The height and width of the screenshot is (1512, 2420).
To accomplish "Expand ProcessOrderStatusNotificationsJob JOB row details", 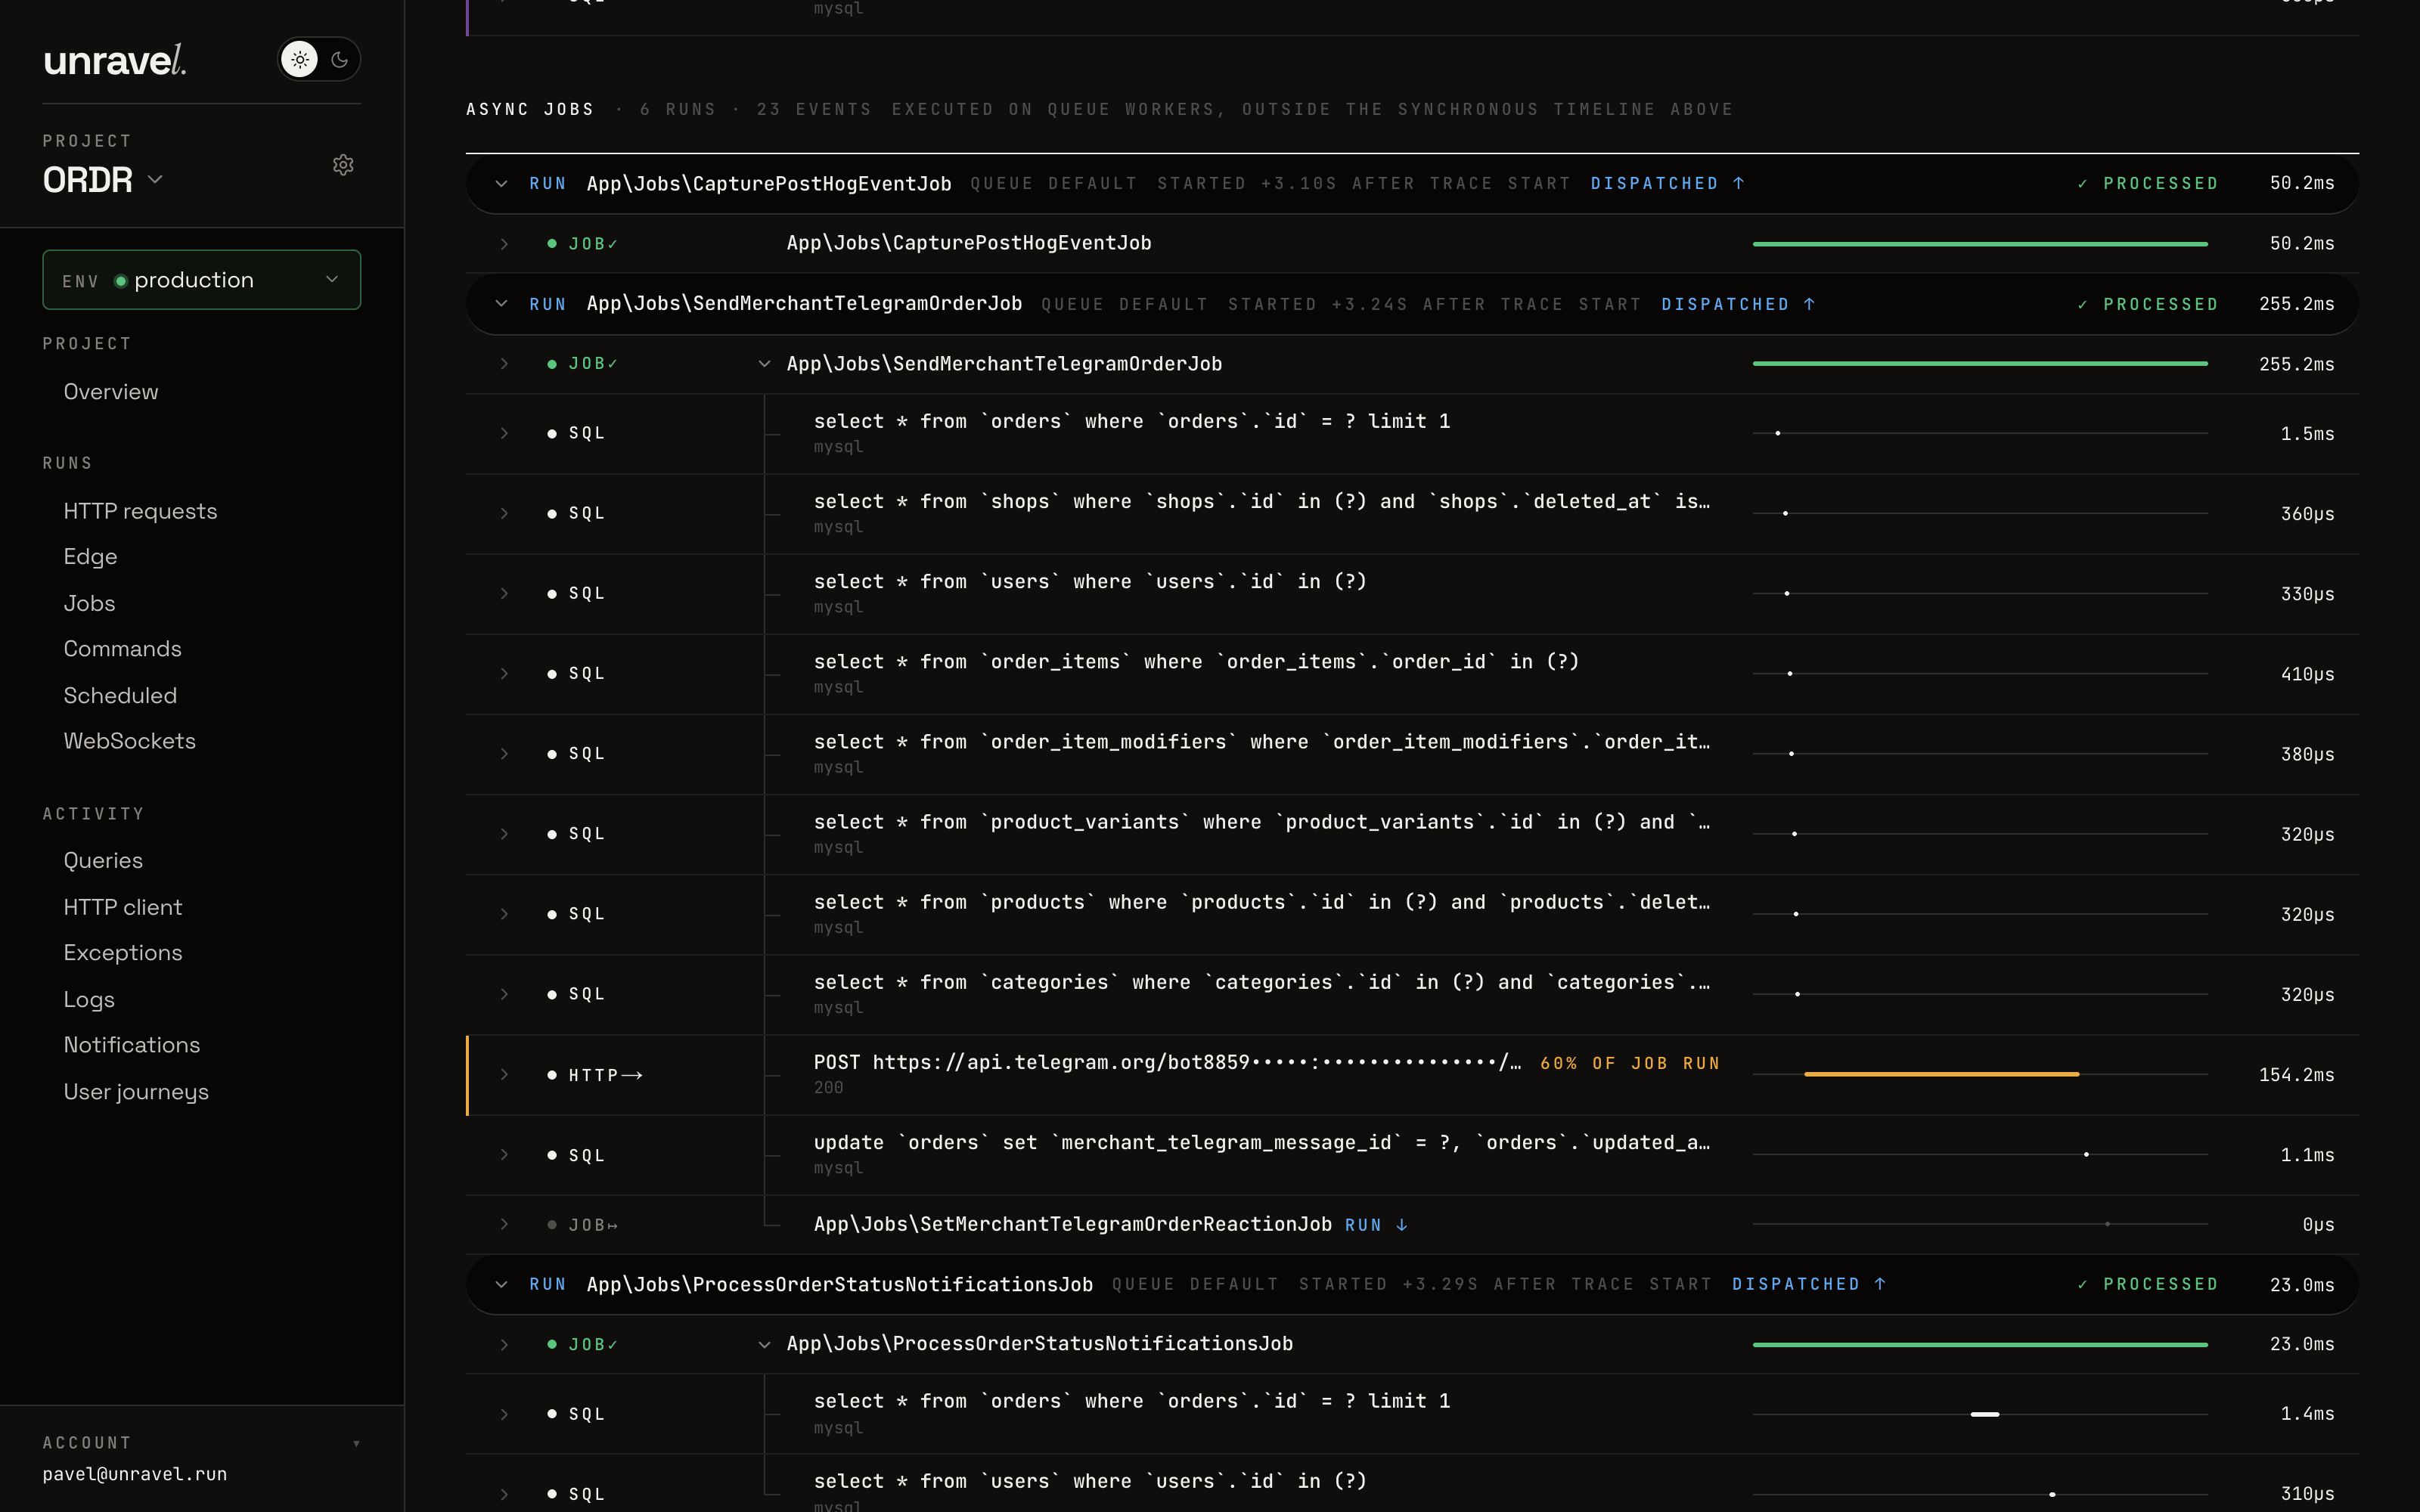I will (x=504, y=1345).
